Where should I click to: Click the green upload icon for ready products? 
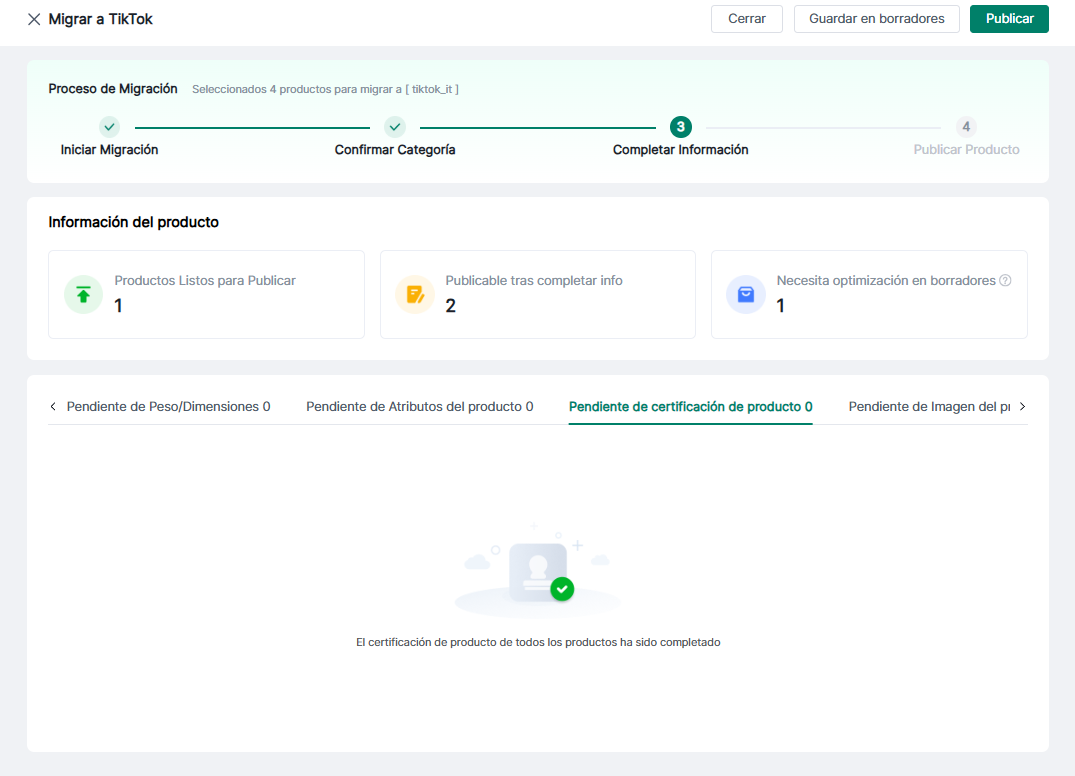coord(84,295)
